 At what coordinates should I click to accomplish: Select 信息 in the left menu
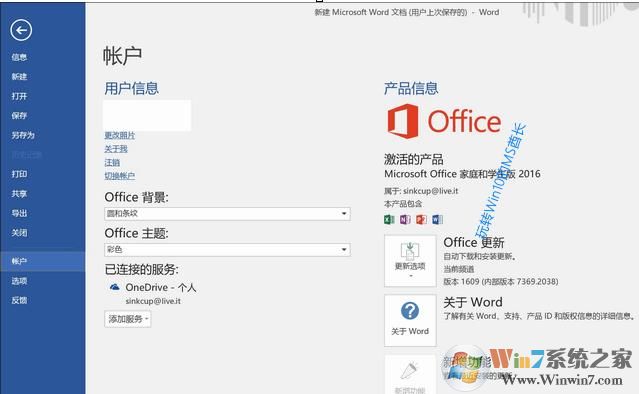(x=19, y=57)
